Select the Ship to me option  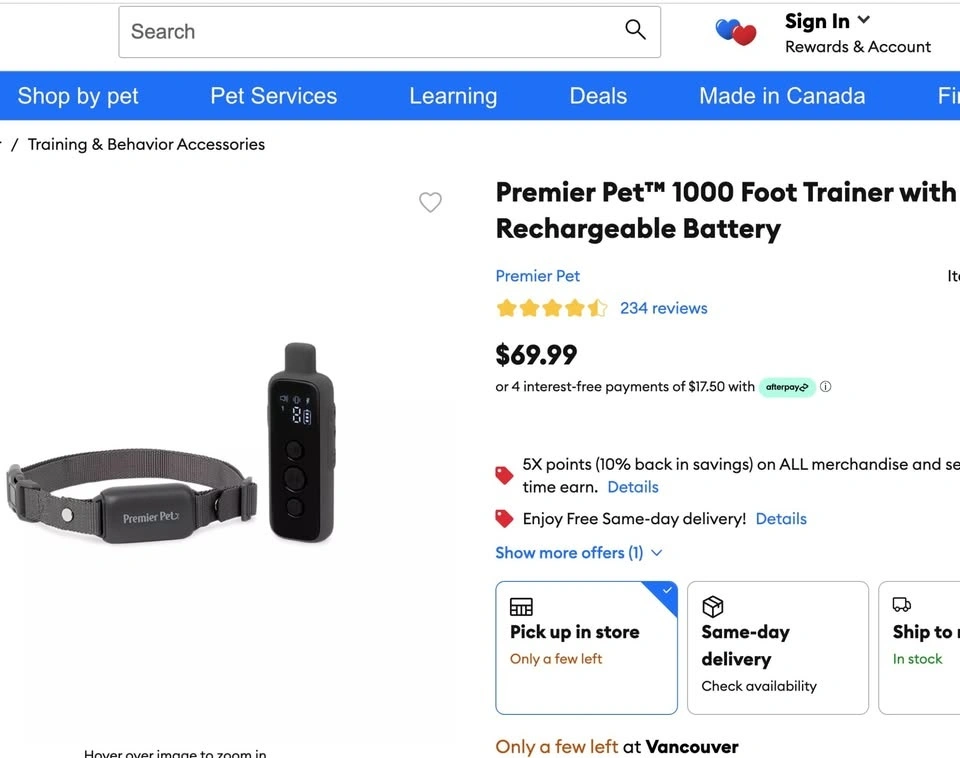click(920, 647)
